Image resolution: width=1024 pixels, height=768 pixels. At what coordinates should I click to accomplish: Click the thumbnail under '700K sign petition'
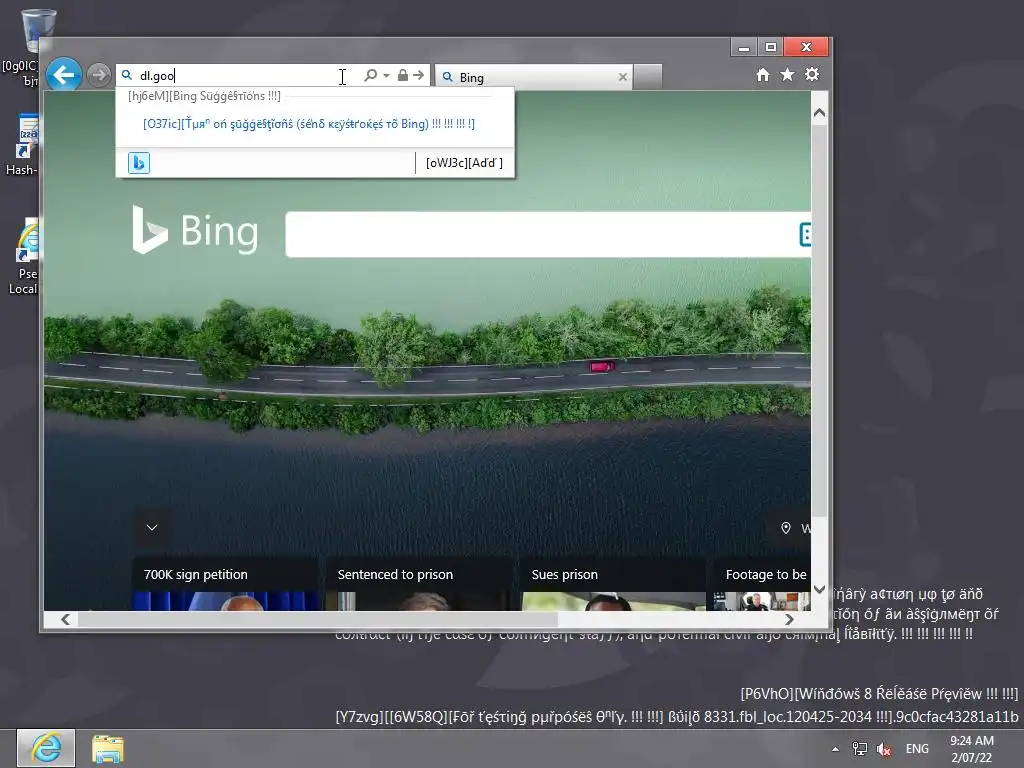coord(226,601)
